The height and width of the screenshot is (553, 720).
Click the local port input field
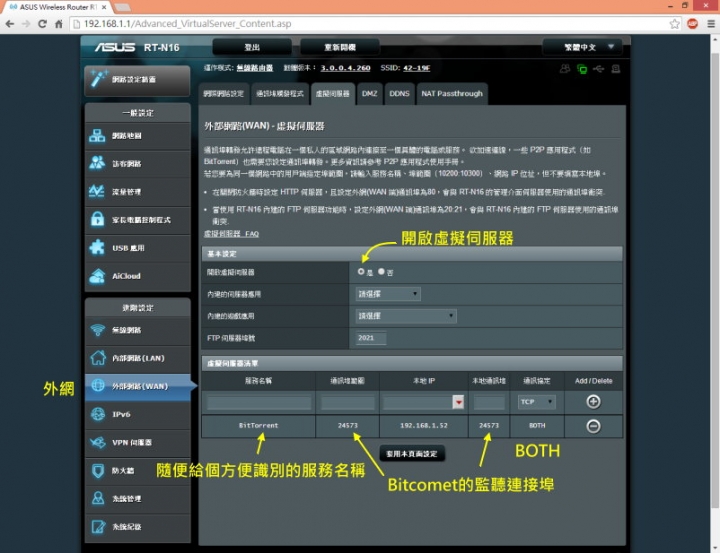click(489, 403)
